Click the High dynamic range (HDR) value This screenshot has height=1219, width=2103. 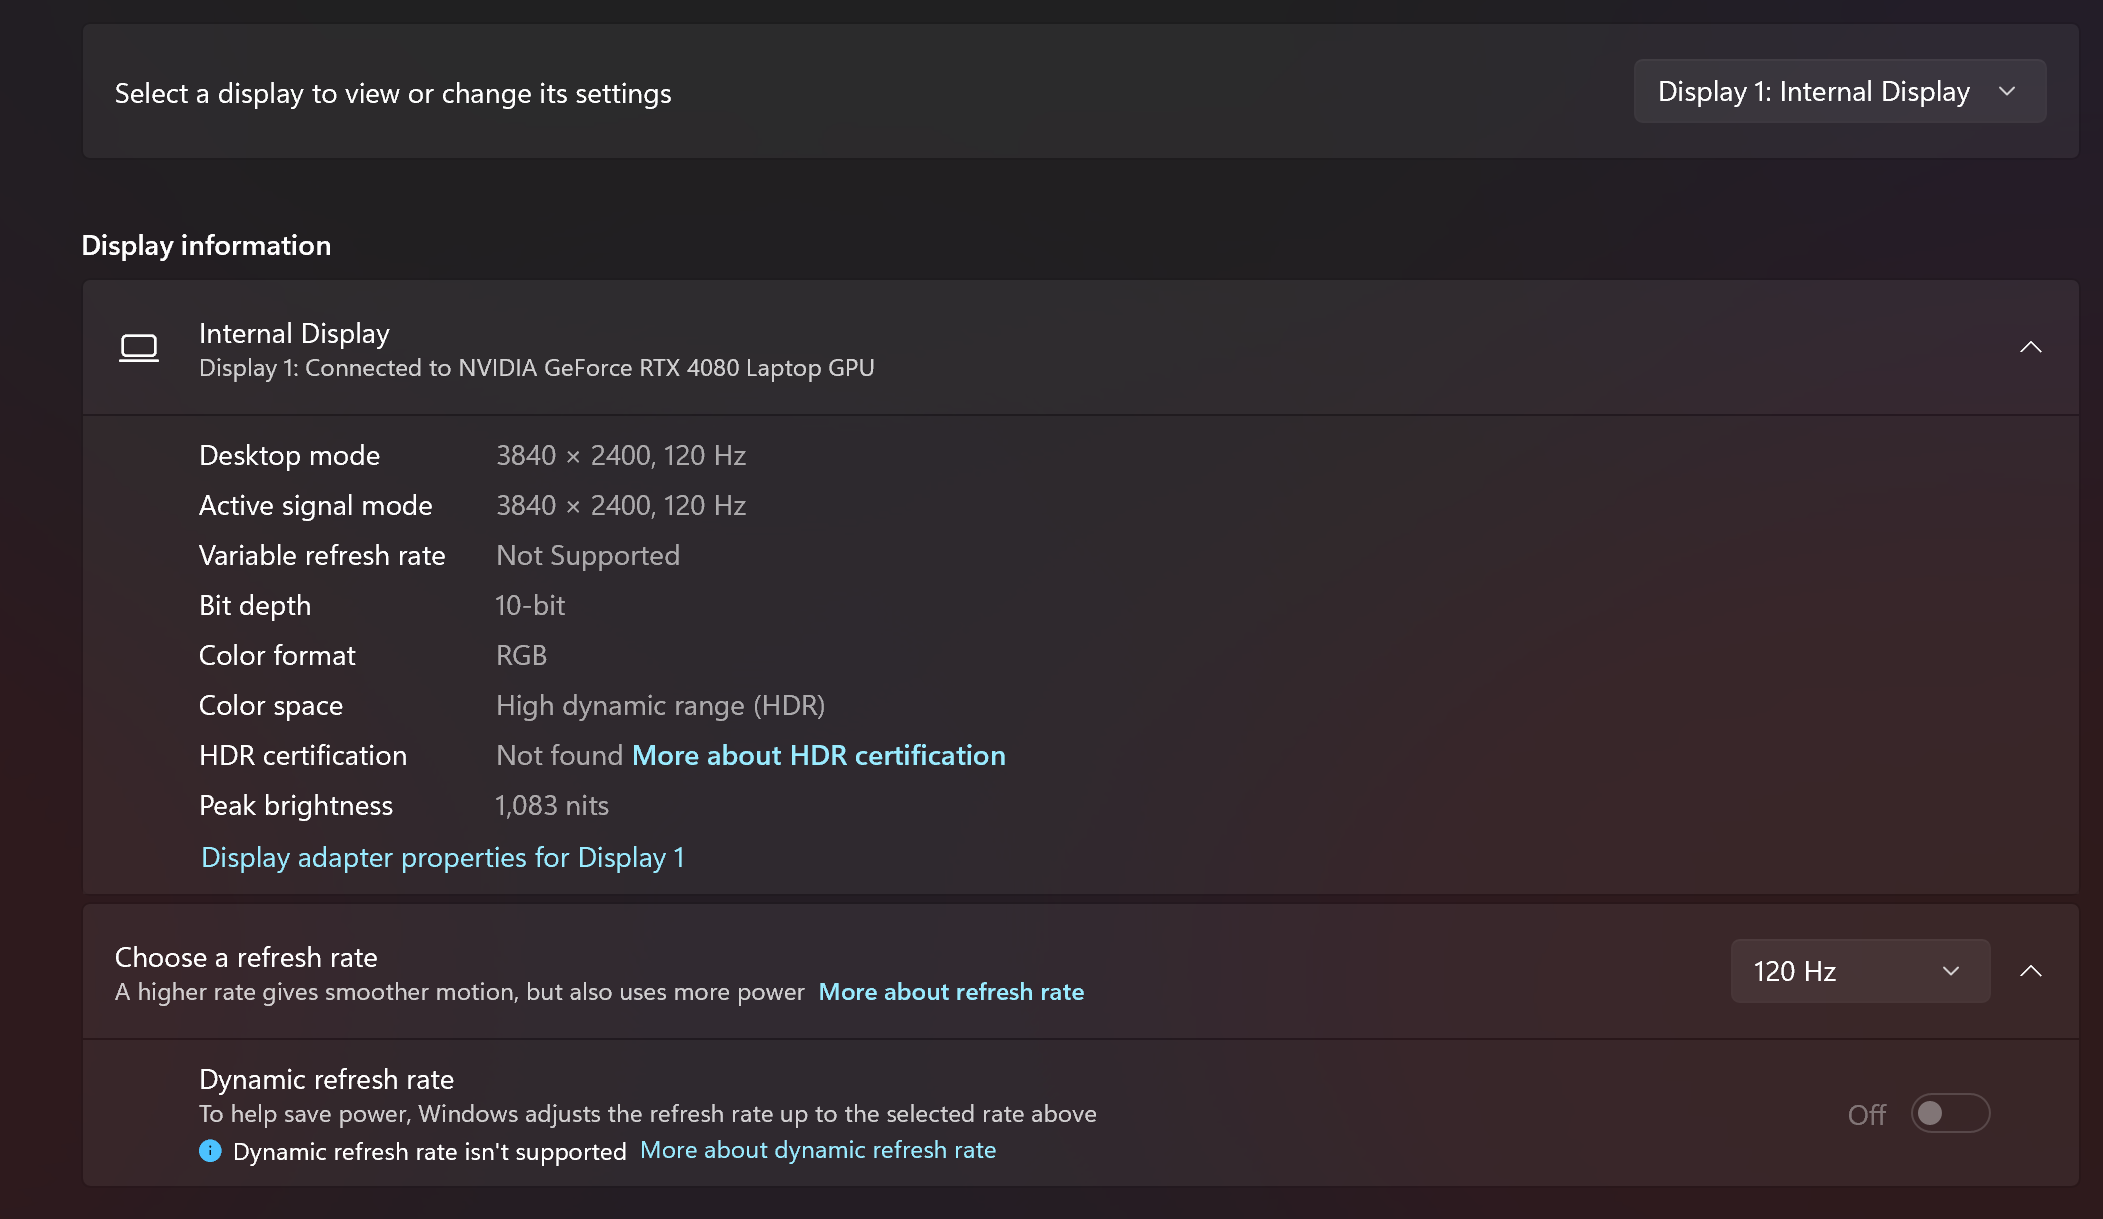[660, 705]
